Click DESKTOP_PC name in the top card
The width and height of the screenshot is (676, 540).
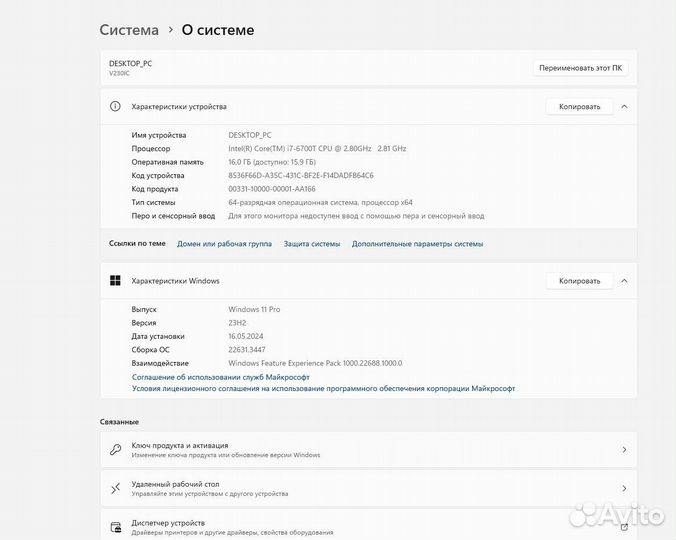tap(131, 63)
